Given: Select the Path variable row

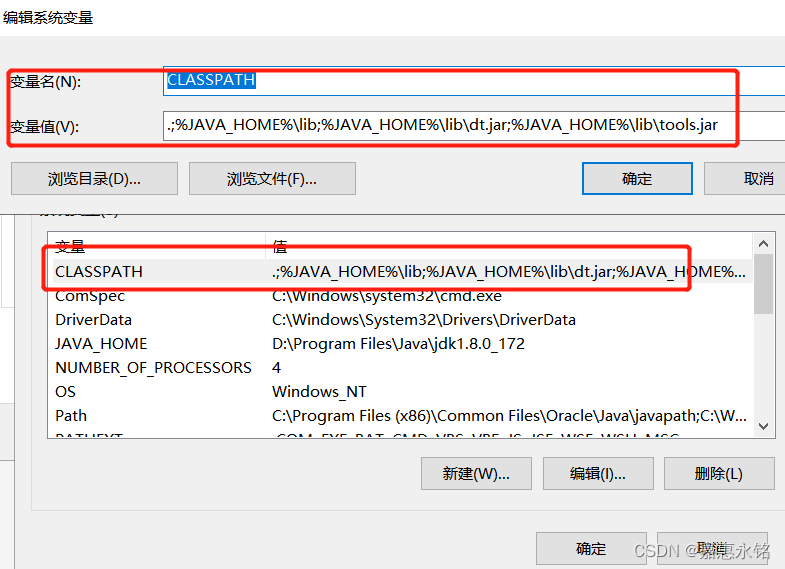Looking at the screenshot, I should (401, 416).
